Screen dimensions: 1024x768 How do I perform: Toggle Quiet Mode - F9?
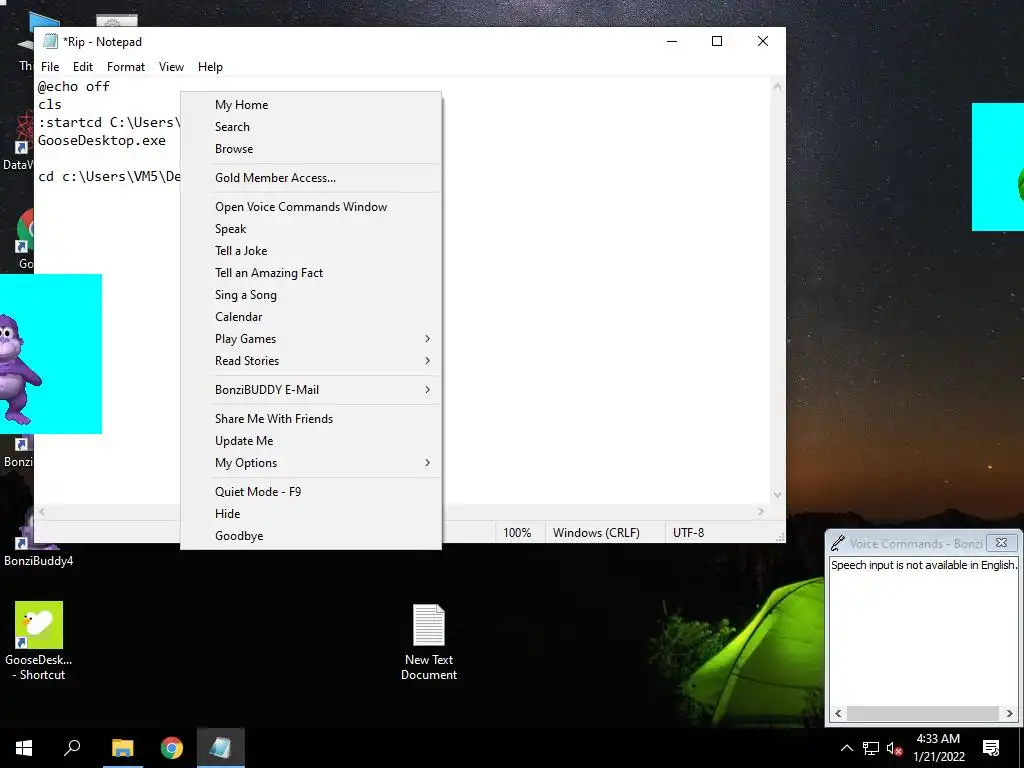[x=311, y=492]
